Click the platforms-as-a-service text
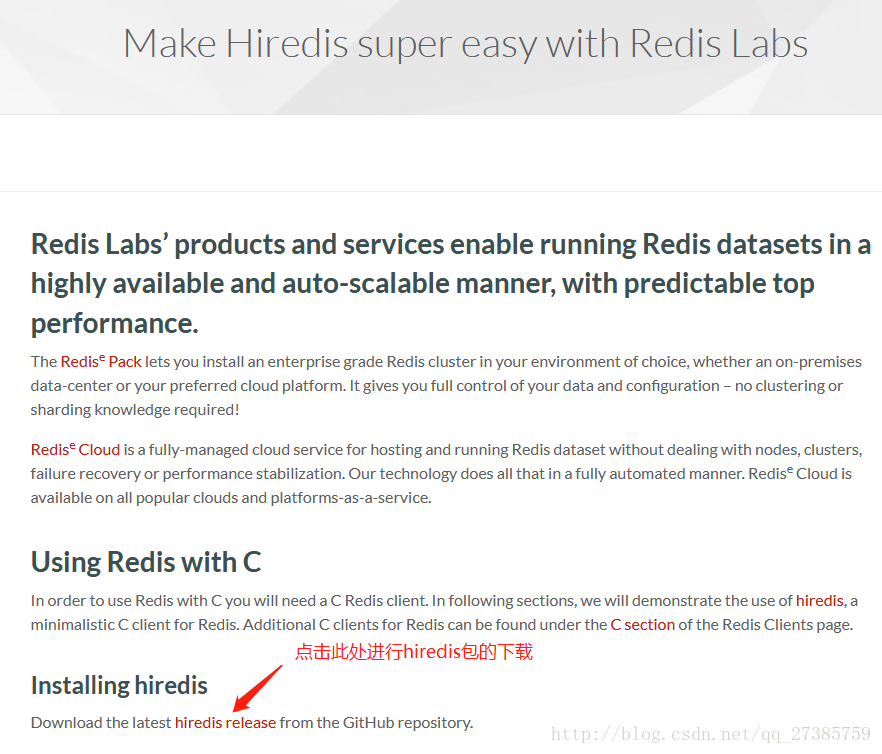 pyautogui.click(x=351, y=498)
